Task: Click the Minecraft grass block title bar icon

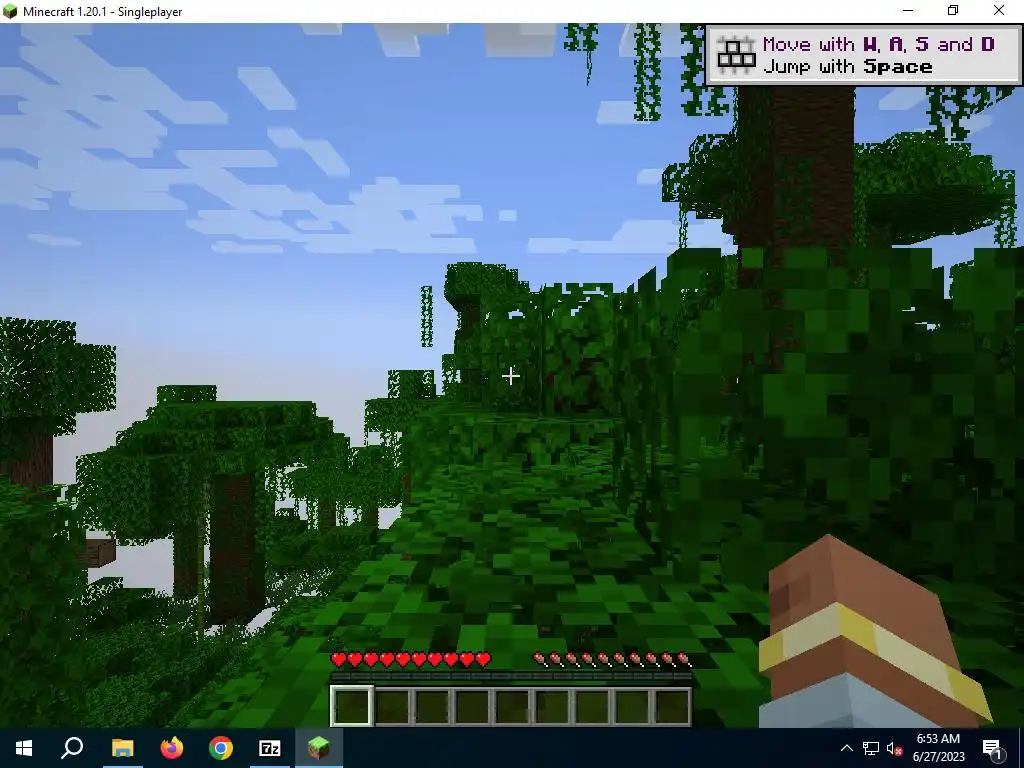Action: (10, 11)
